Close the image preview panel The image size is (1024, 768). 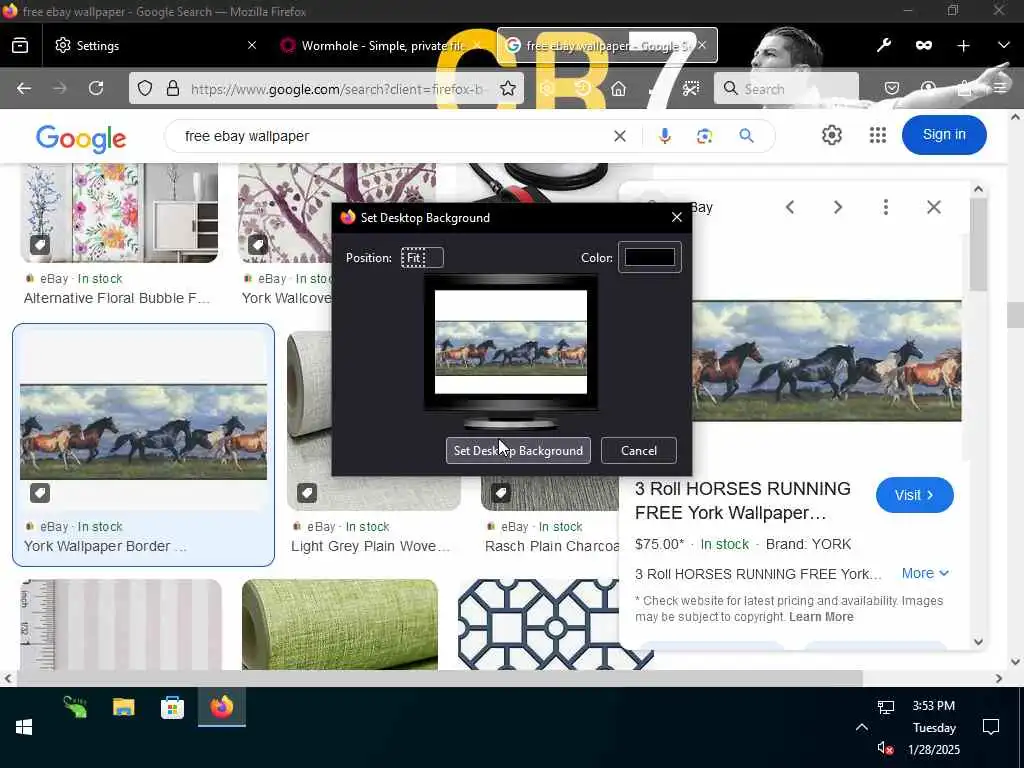(934, 208)
